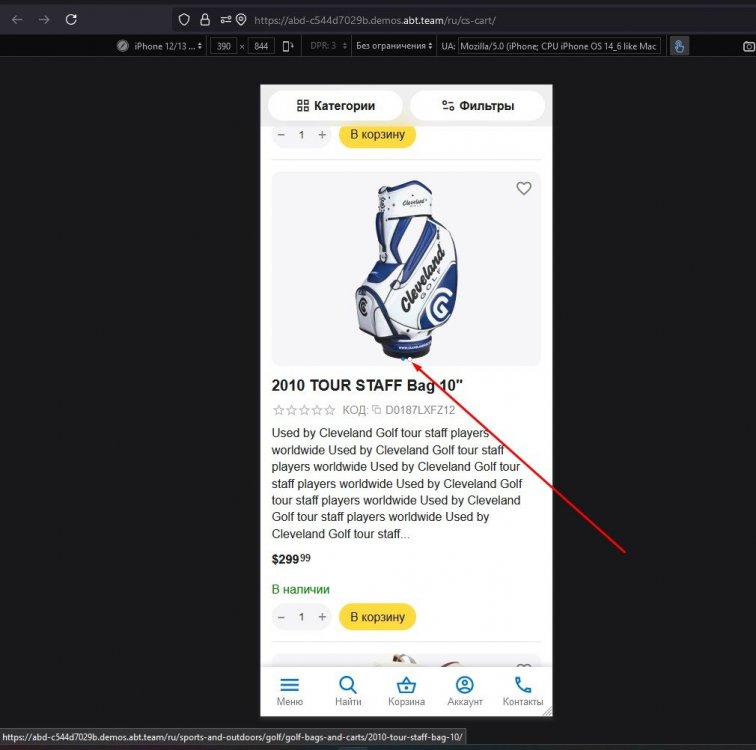Click the 'Used by Cleveland Golf' description text
This screenshot has height=750, width=756.
tap(397, 483)
